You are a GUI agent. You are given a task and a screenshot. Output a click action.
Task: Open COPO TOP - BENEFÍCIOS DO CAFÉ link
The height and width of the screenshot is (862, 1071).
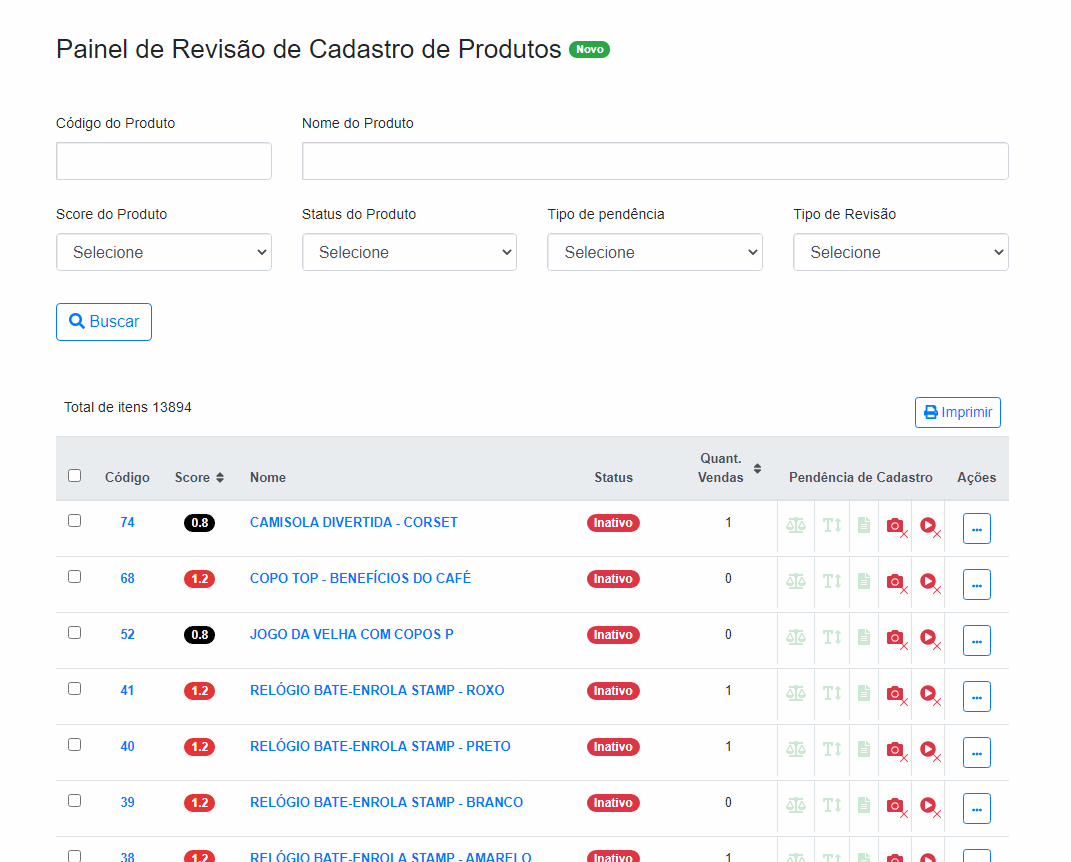(x=361, y=579)
